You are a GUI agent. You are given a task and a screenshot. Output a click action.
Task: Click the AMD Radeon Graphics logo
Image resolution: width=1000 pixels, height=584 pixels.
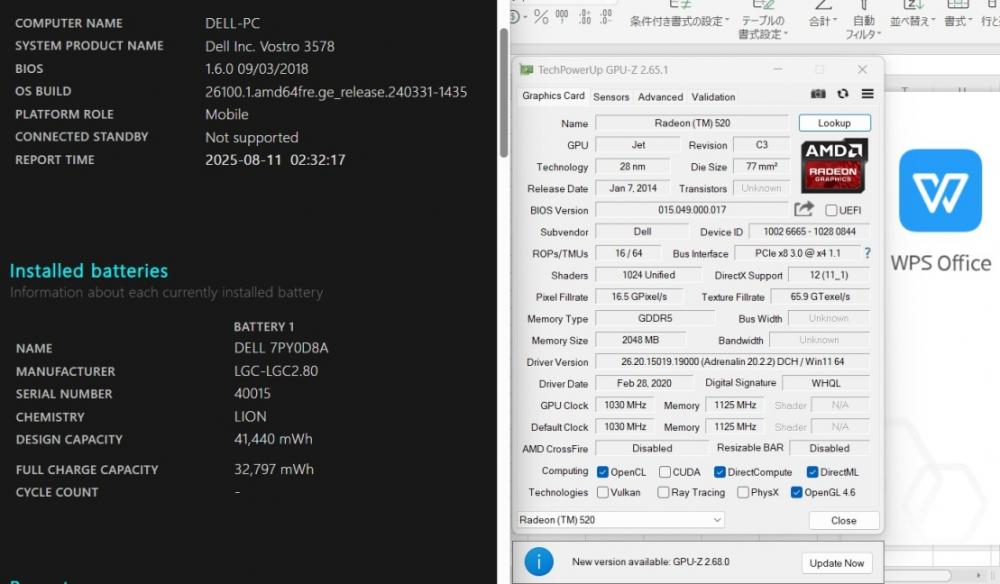(834, 166)
